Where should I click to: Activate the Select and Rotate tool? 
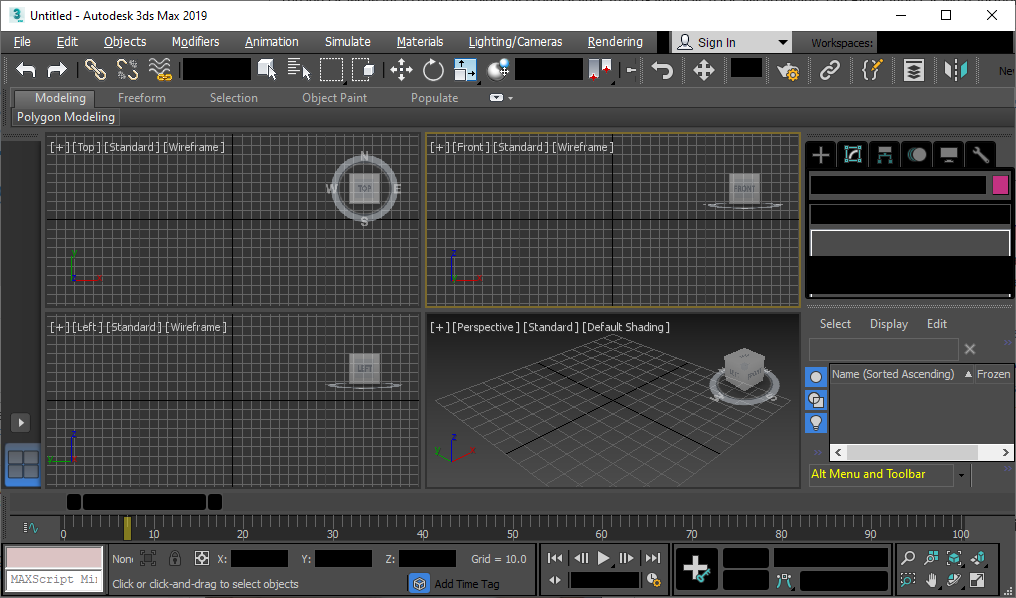[x=433, y=70]
